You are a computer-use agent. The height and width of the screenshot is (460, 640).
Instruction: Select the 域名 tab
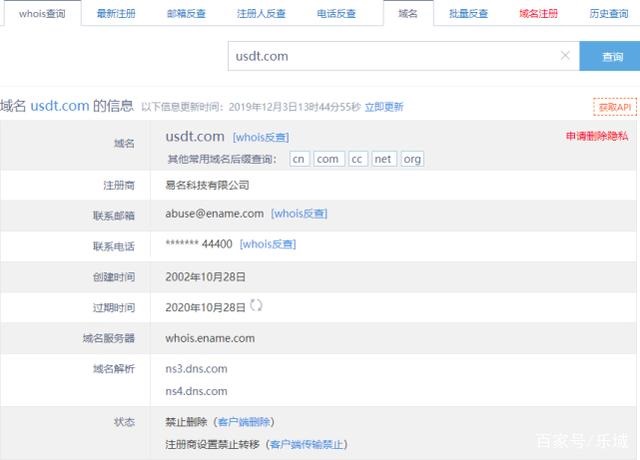click(409, 14)
